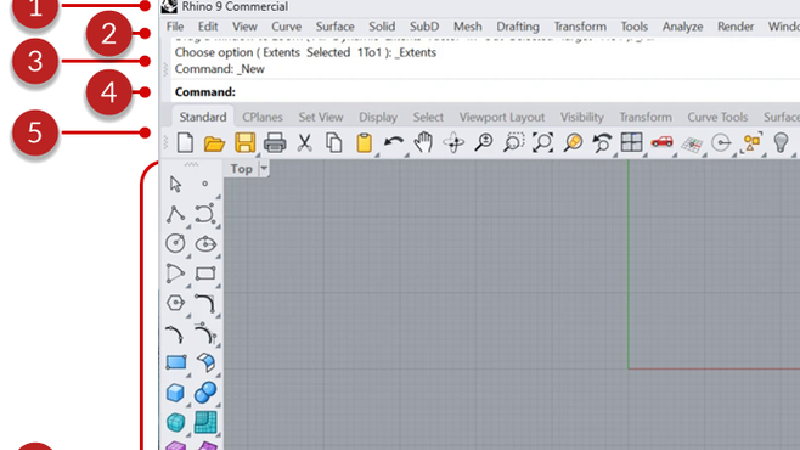Click the Undo arrow icon
This screenshot has height=450, width=800.
coord(393,143)
